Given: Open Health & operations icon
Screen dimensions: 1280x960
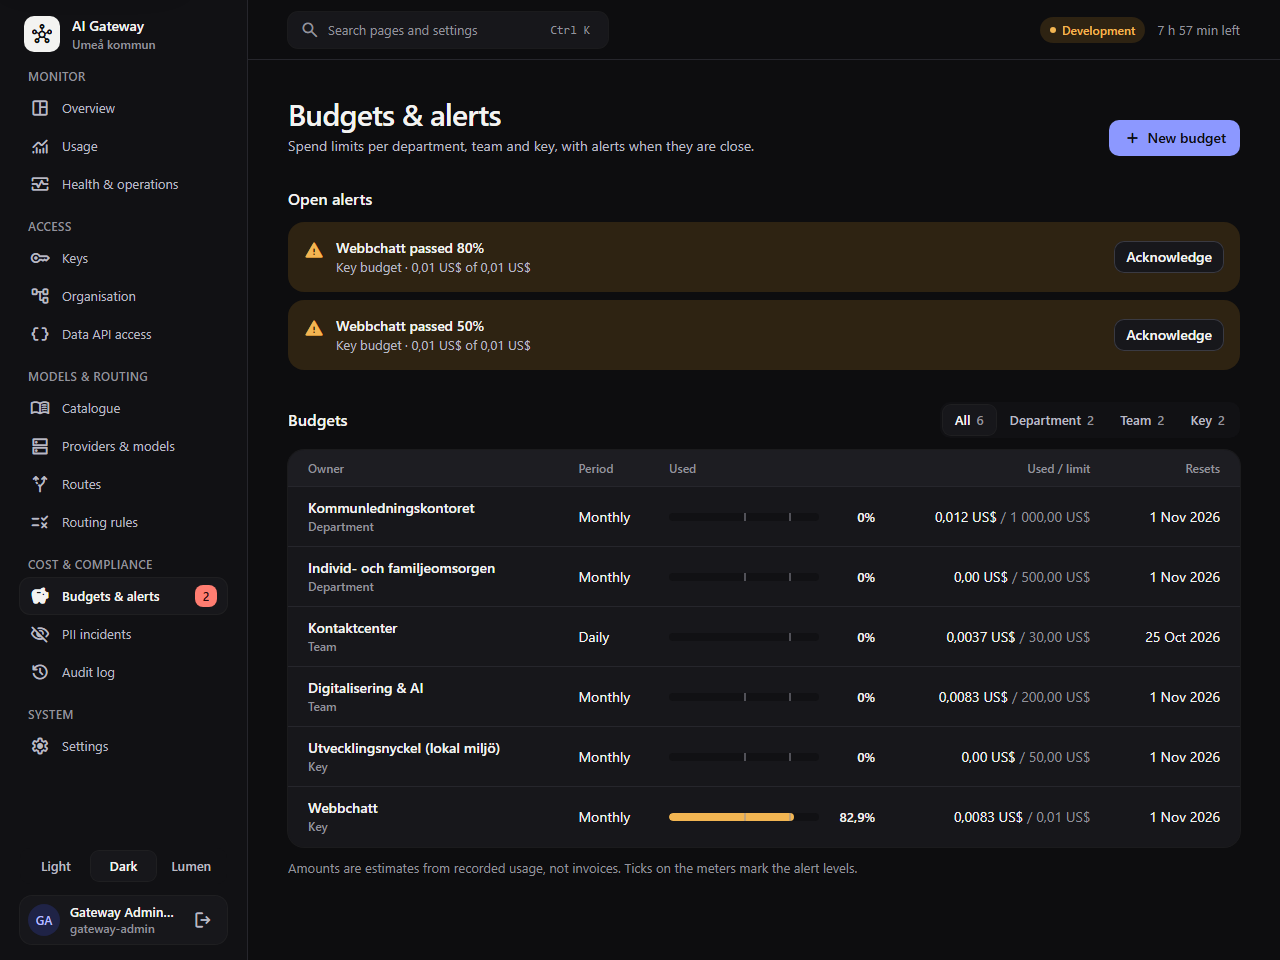Looking at the screenshot, I should pos(40,184).
